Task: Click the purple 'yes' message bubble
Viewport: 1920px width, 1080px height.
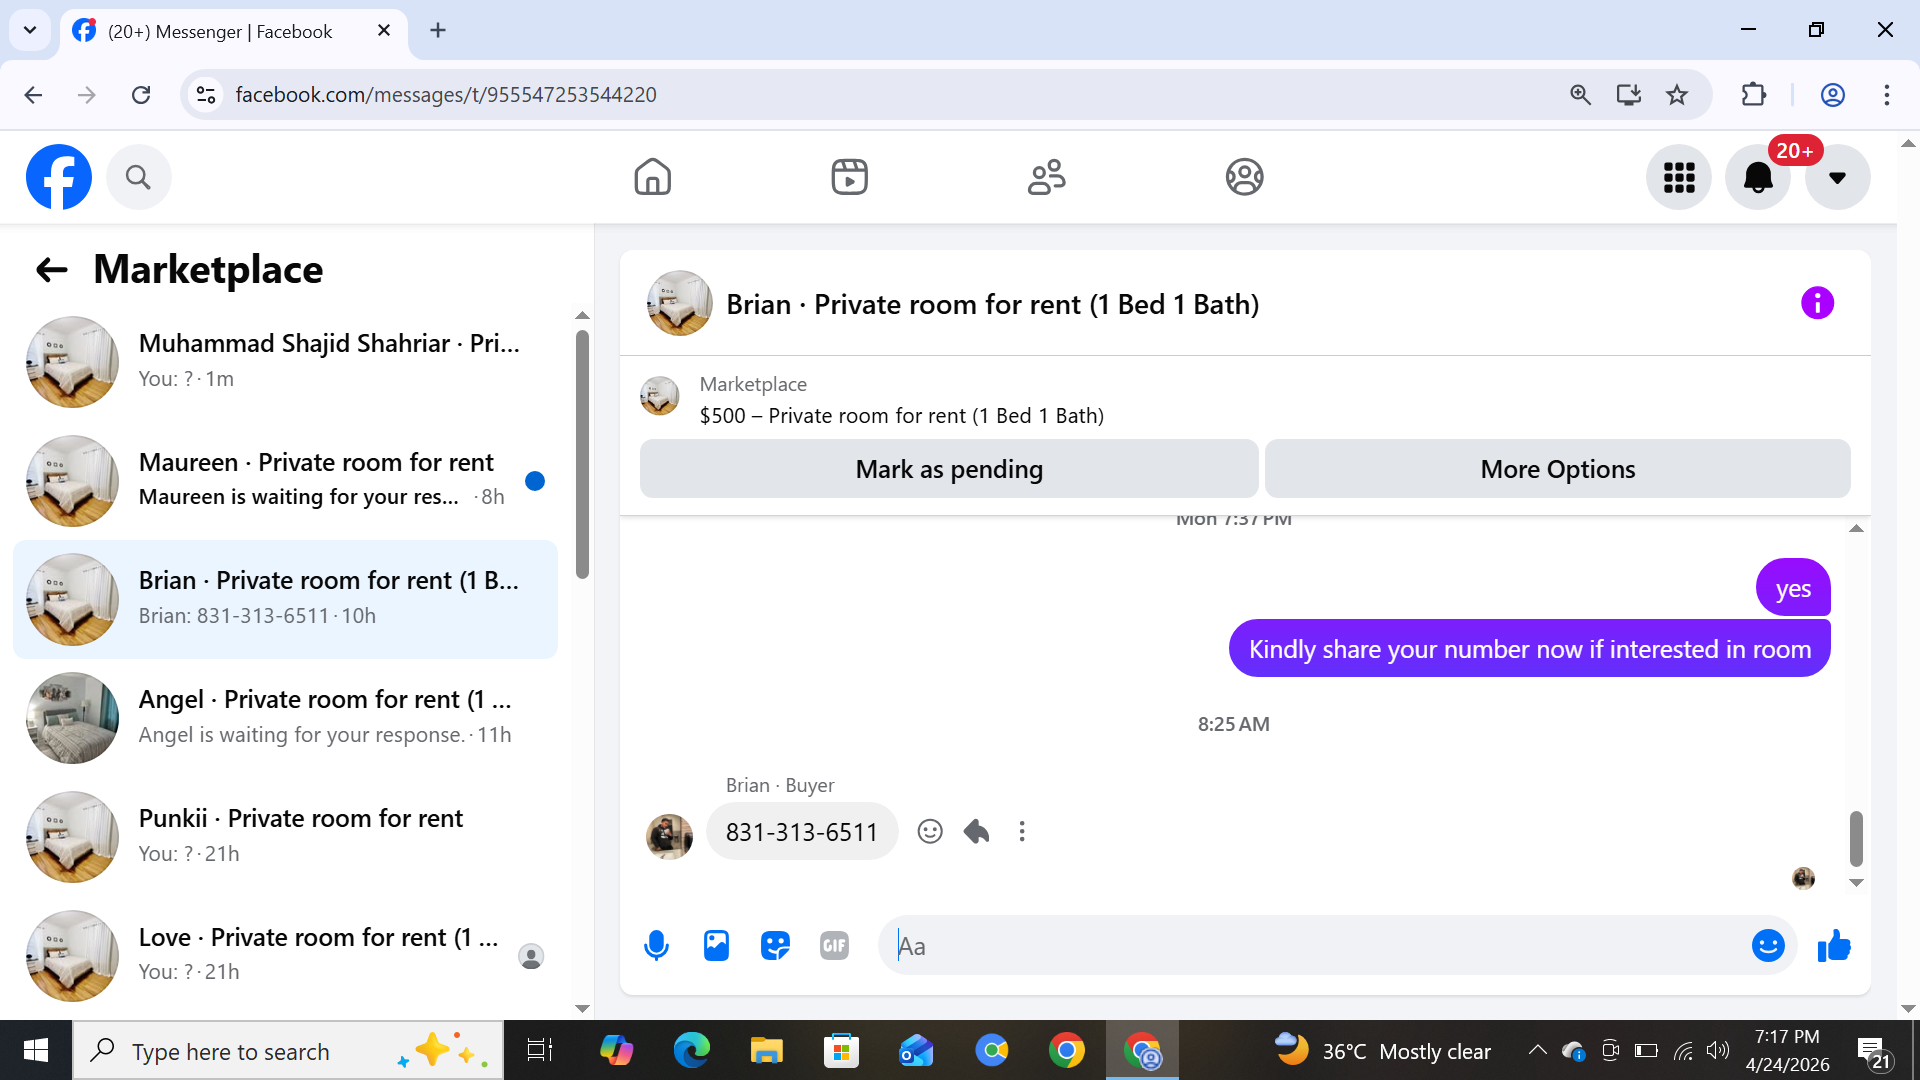Action: point(1793,589)
